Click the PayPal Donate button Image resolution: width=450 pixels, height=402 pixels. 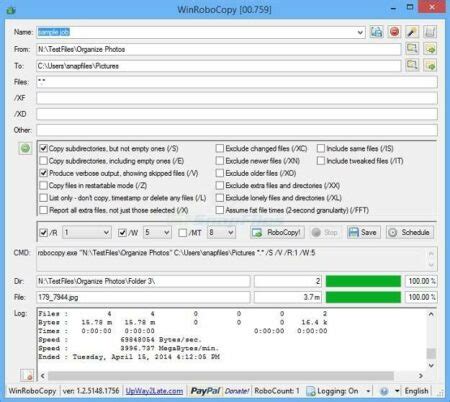[x=220, y=391]
